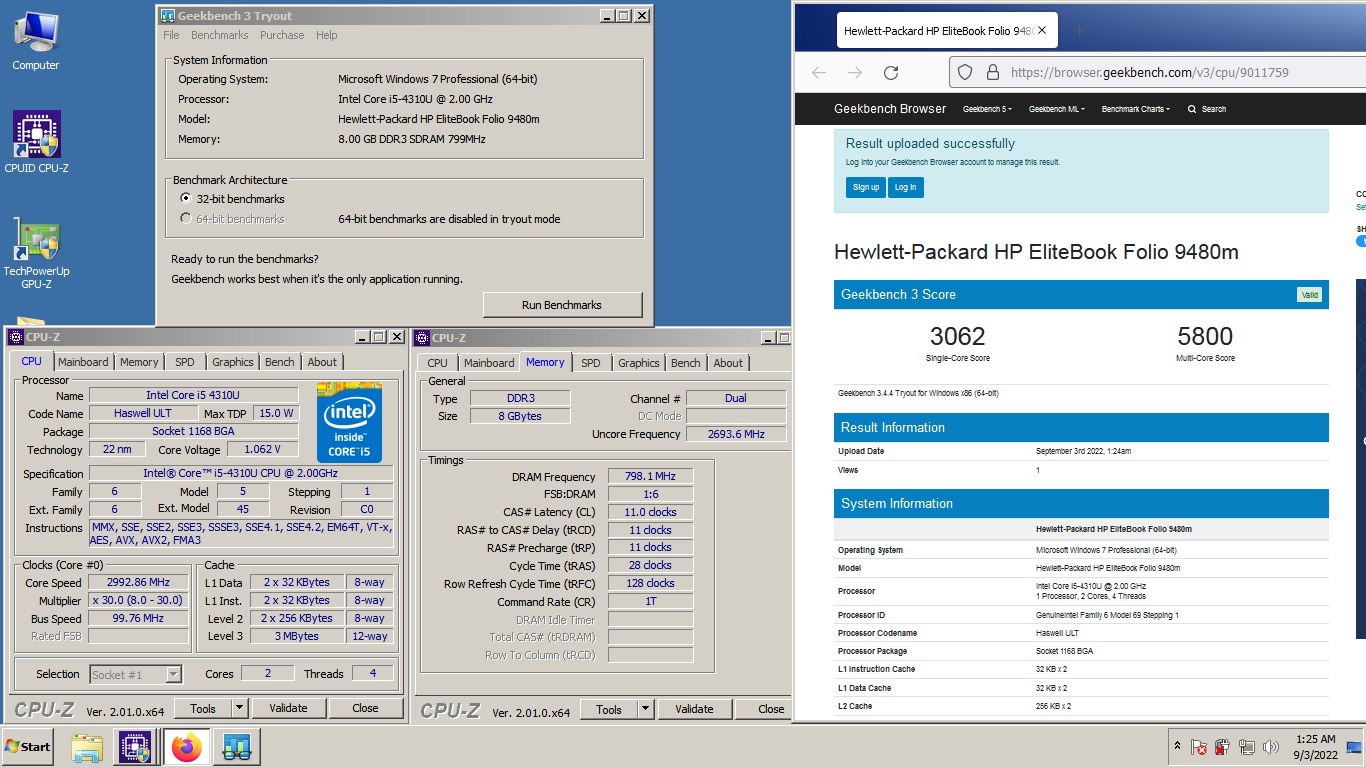
Task: Open the Benchmarks menu in Geekbench
Action: tap(220, 35)
